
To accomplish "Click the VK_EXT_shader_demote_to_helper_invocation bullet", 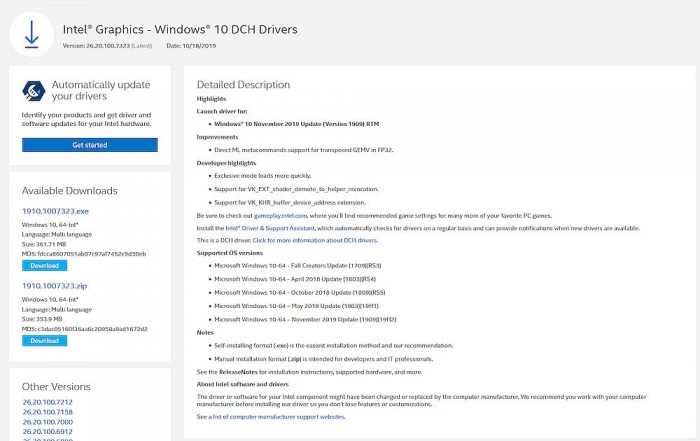I will (296, 189).
